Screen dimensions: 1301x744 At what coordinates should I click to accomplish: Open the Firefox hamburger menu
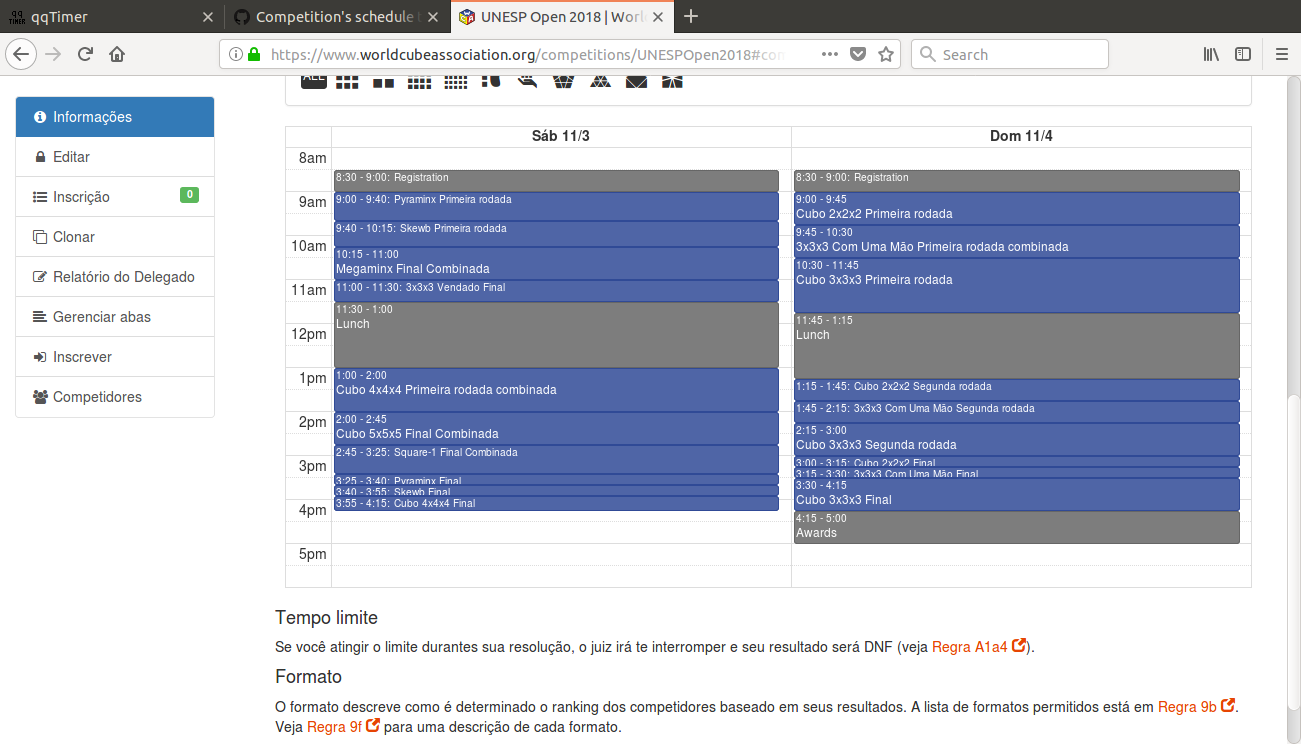1282,54
